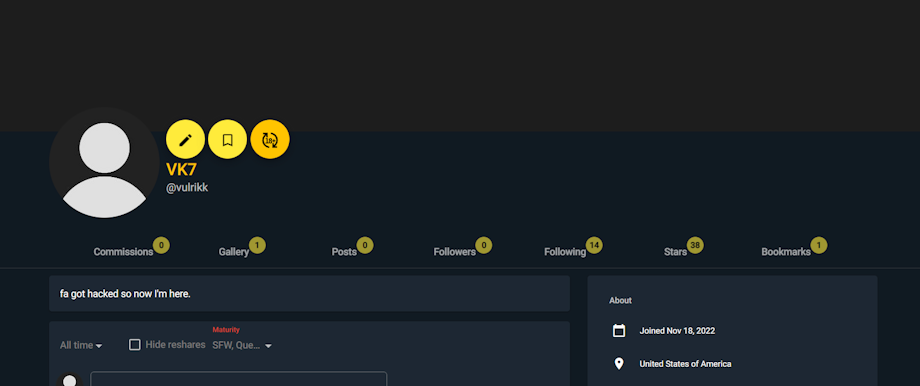Open the Gallery tab
Viewport: 920px width, 386px height.
coord(234,252)
